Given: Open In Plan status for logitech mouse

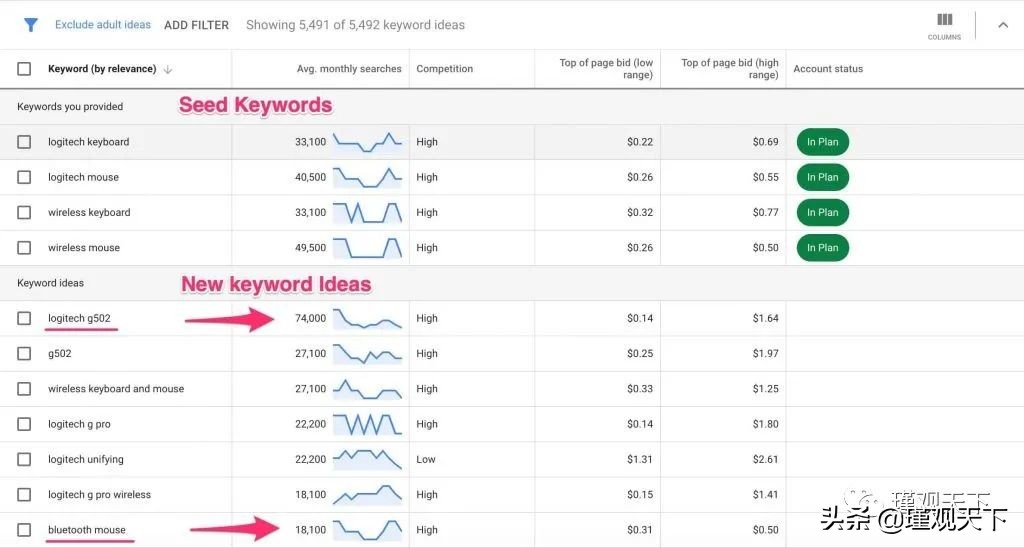Looking at the screenshot, I should [x=822, y=177].
